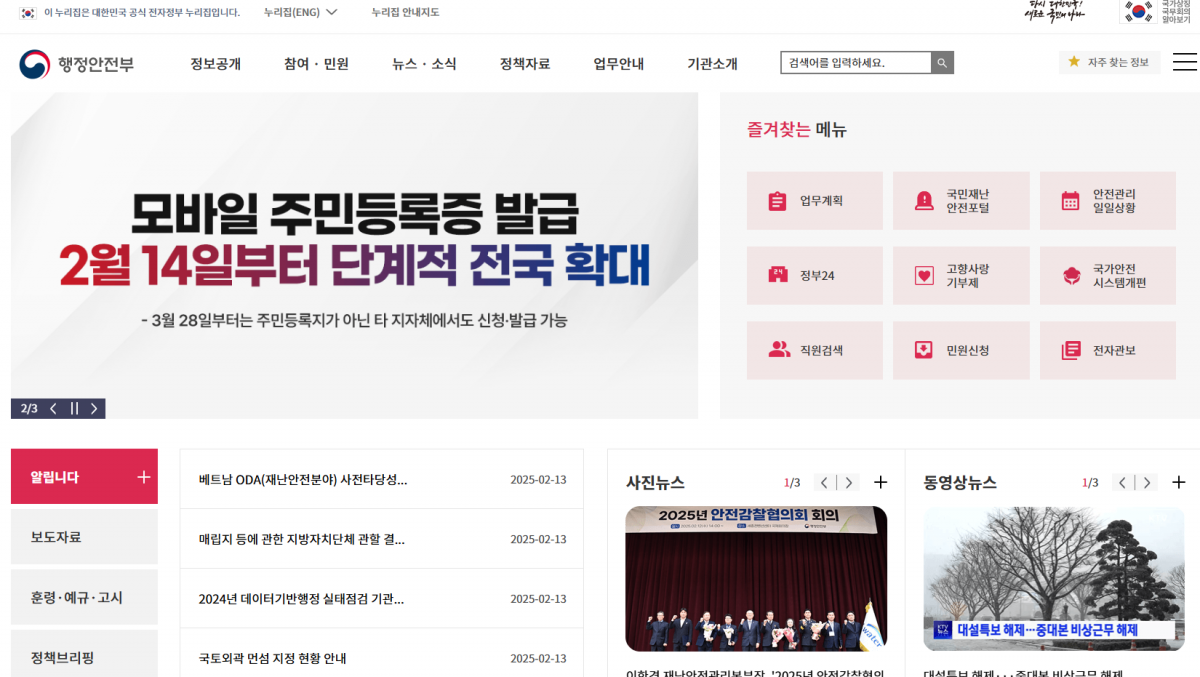Open the 민원신청 shortcut tile
1200x677 pixels.
[961, 350]
